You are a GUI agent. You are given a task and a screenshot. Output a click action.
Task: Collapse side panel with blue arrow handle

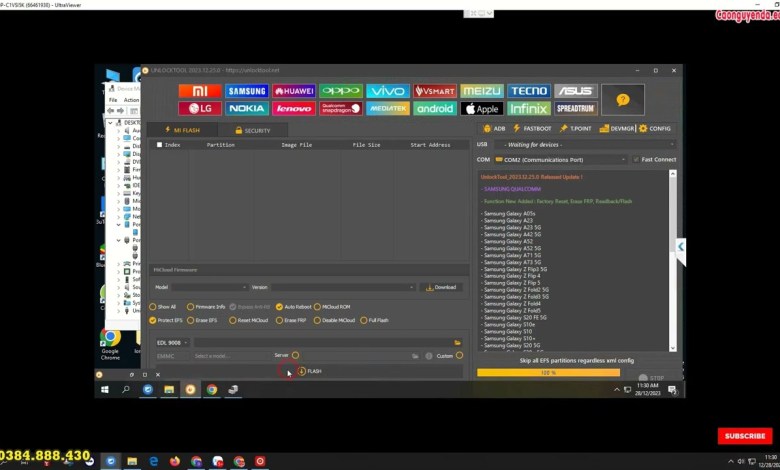pyautogui.click(x=681, y=247)
